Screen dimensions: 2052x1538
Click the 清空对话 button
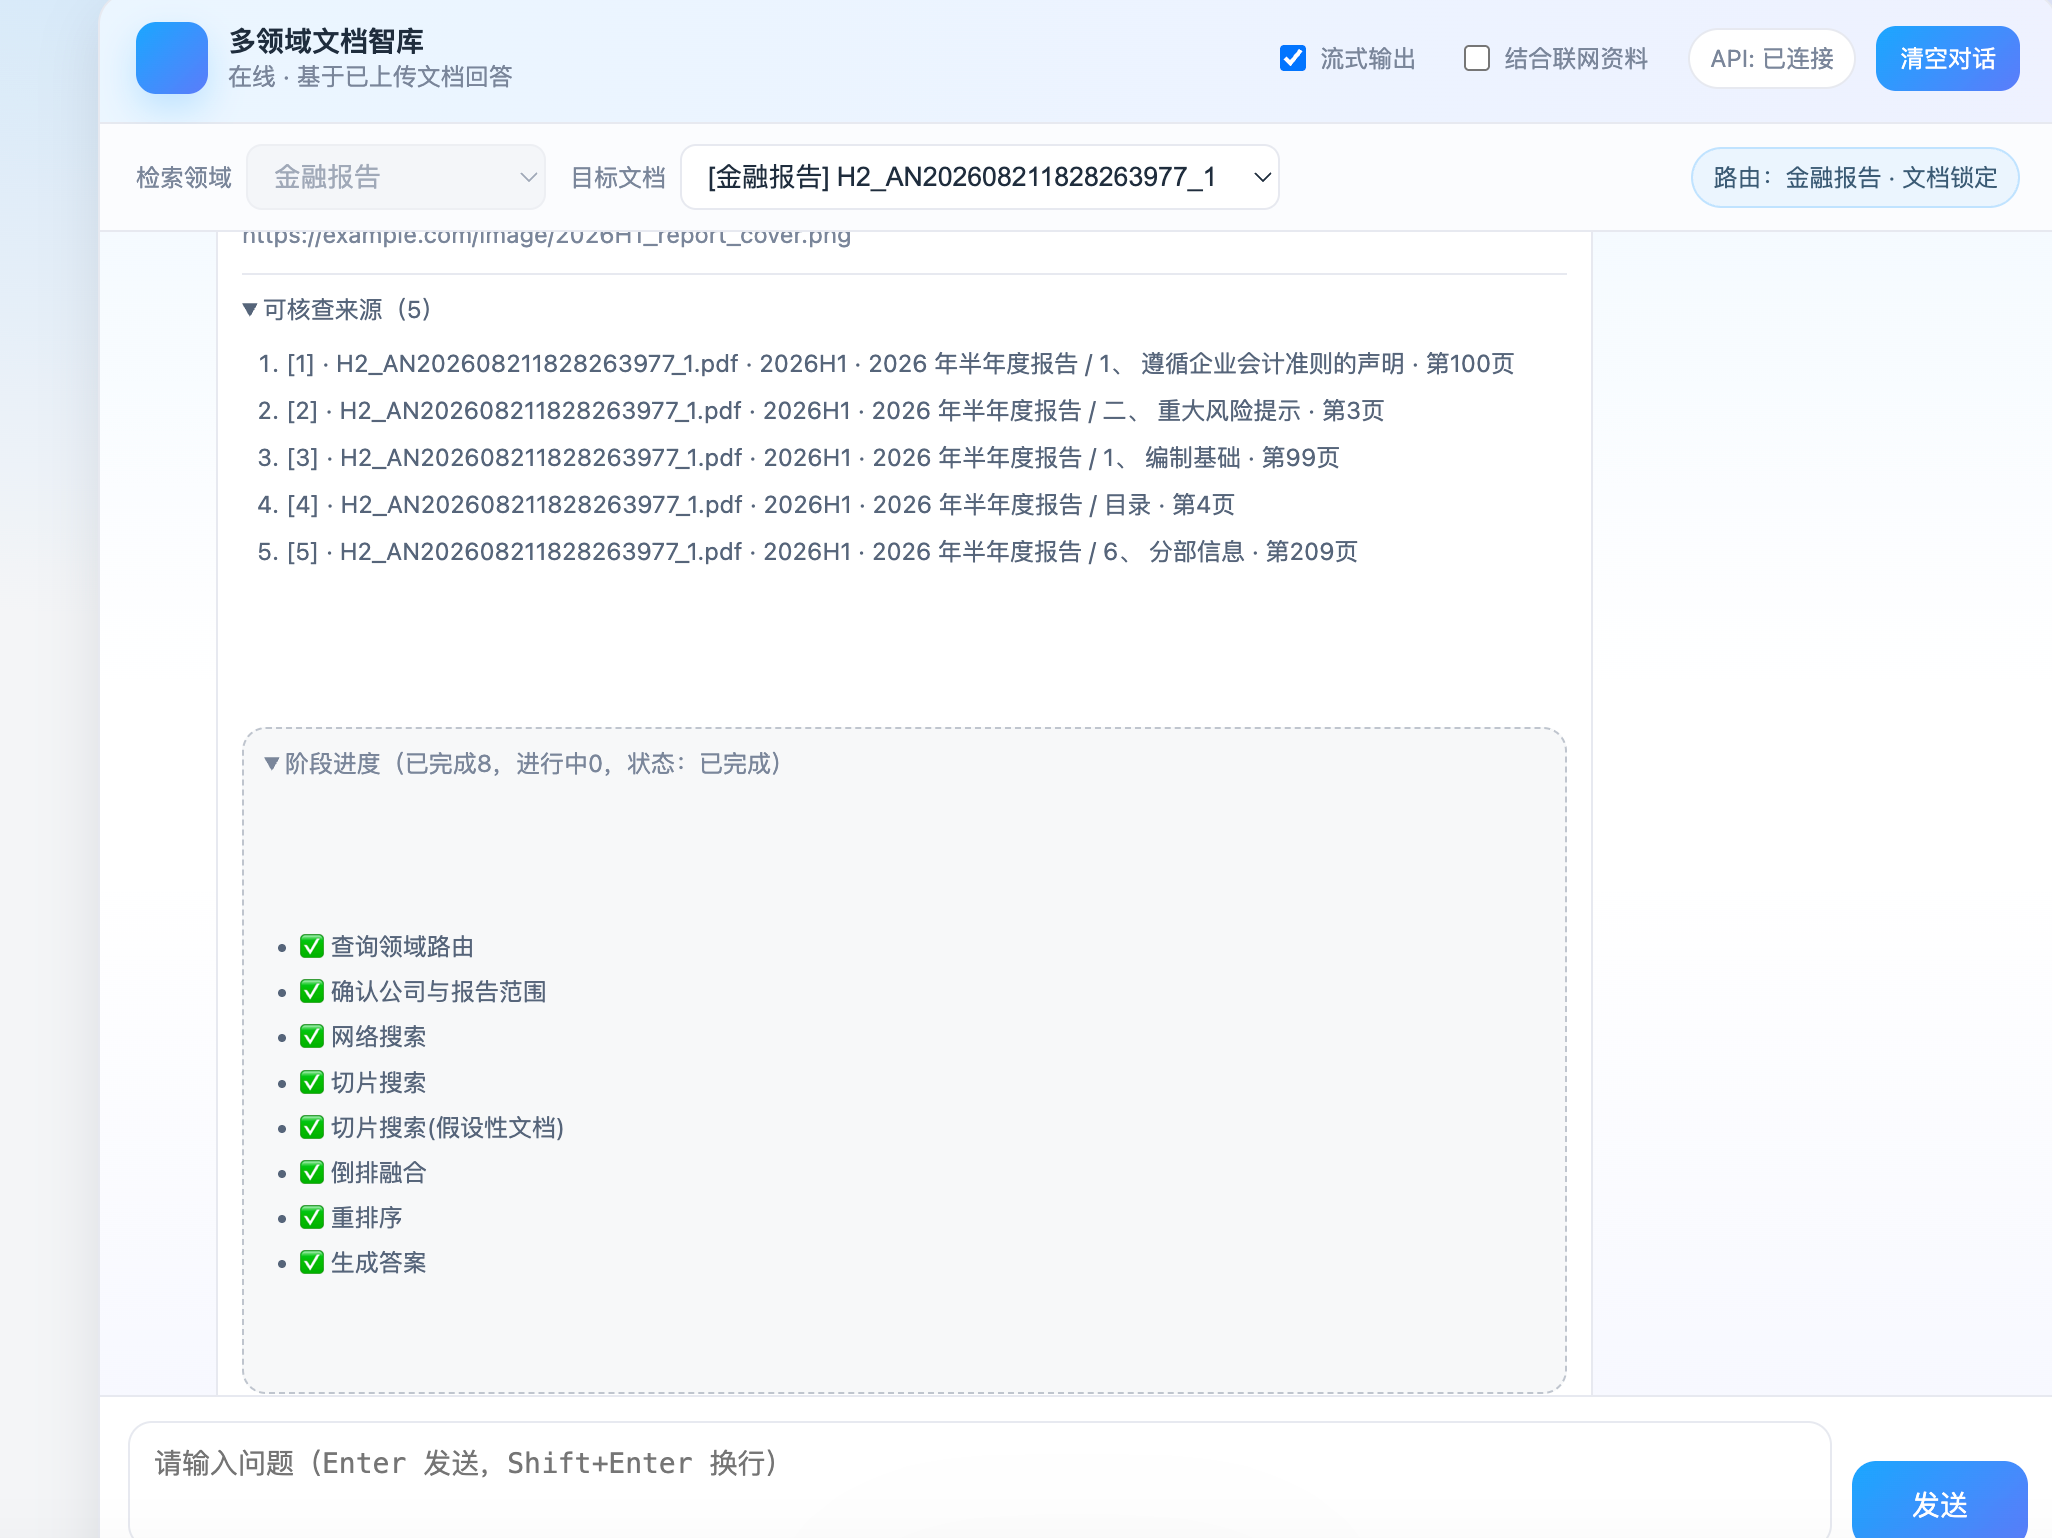pyautogui.click(x=1947, y=58)
